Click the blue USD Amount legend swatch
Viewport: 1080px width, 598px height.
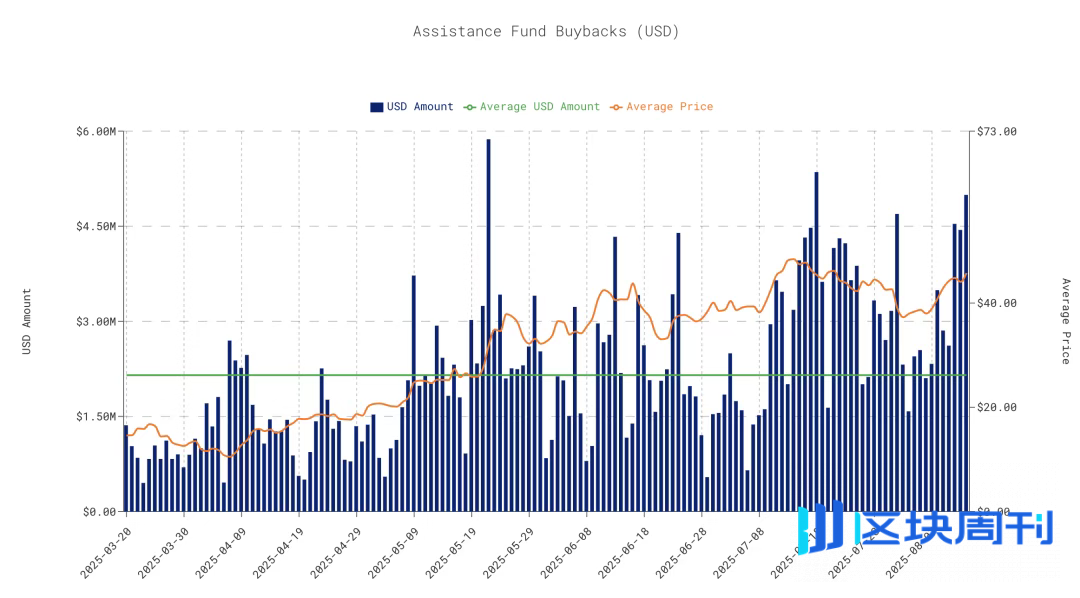pos(377,107)
